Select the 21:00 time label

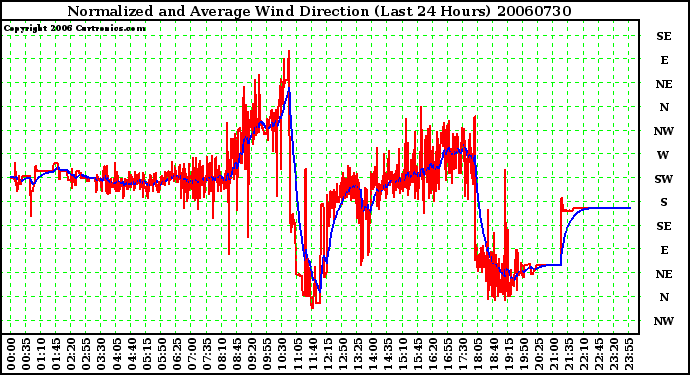pyautogui.click(x=554, y=354)
